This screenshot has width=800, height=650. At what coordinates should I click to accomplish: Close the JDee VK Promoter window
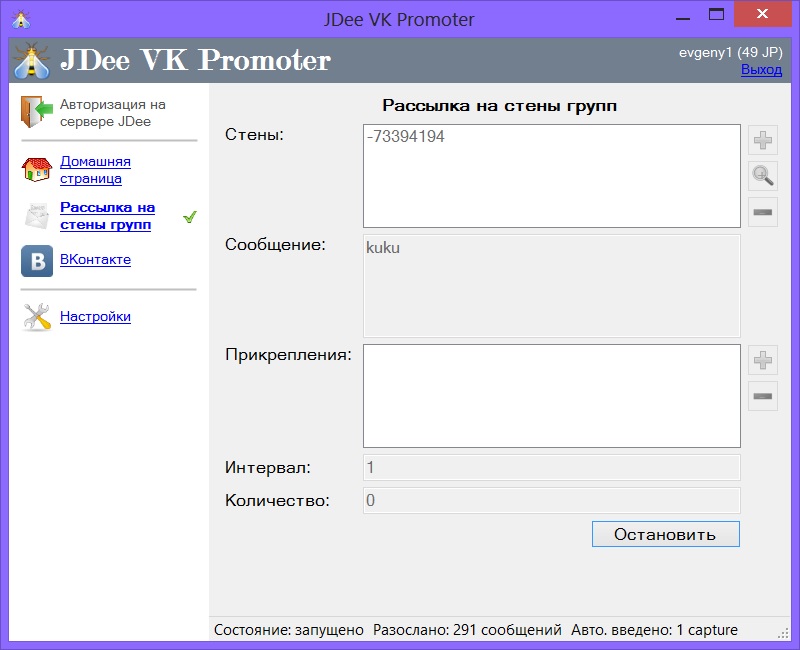[762, 14]
